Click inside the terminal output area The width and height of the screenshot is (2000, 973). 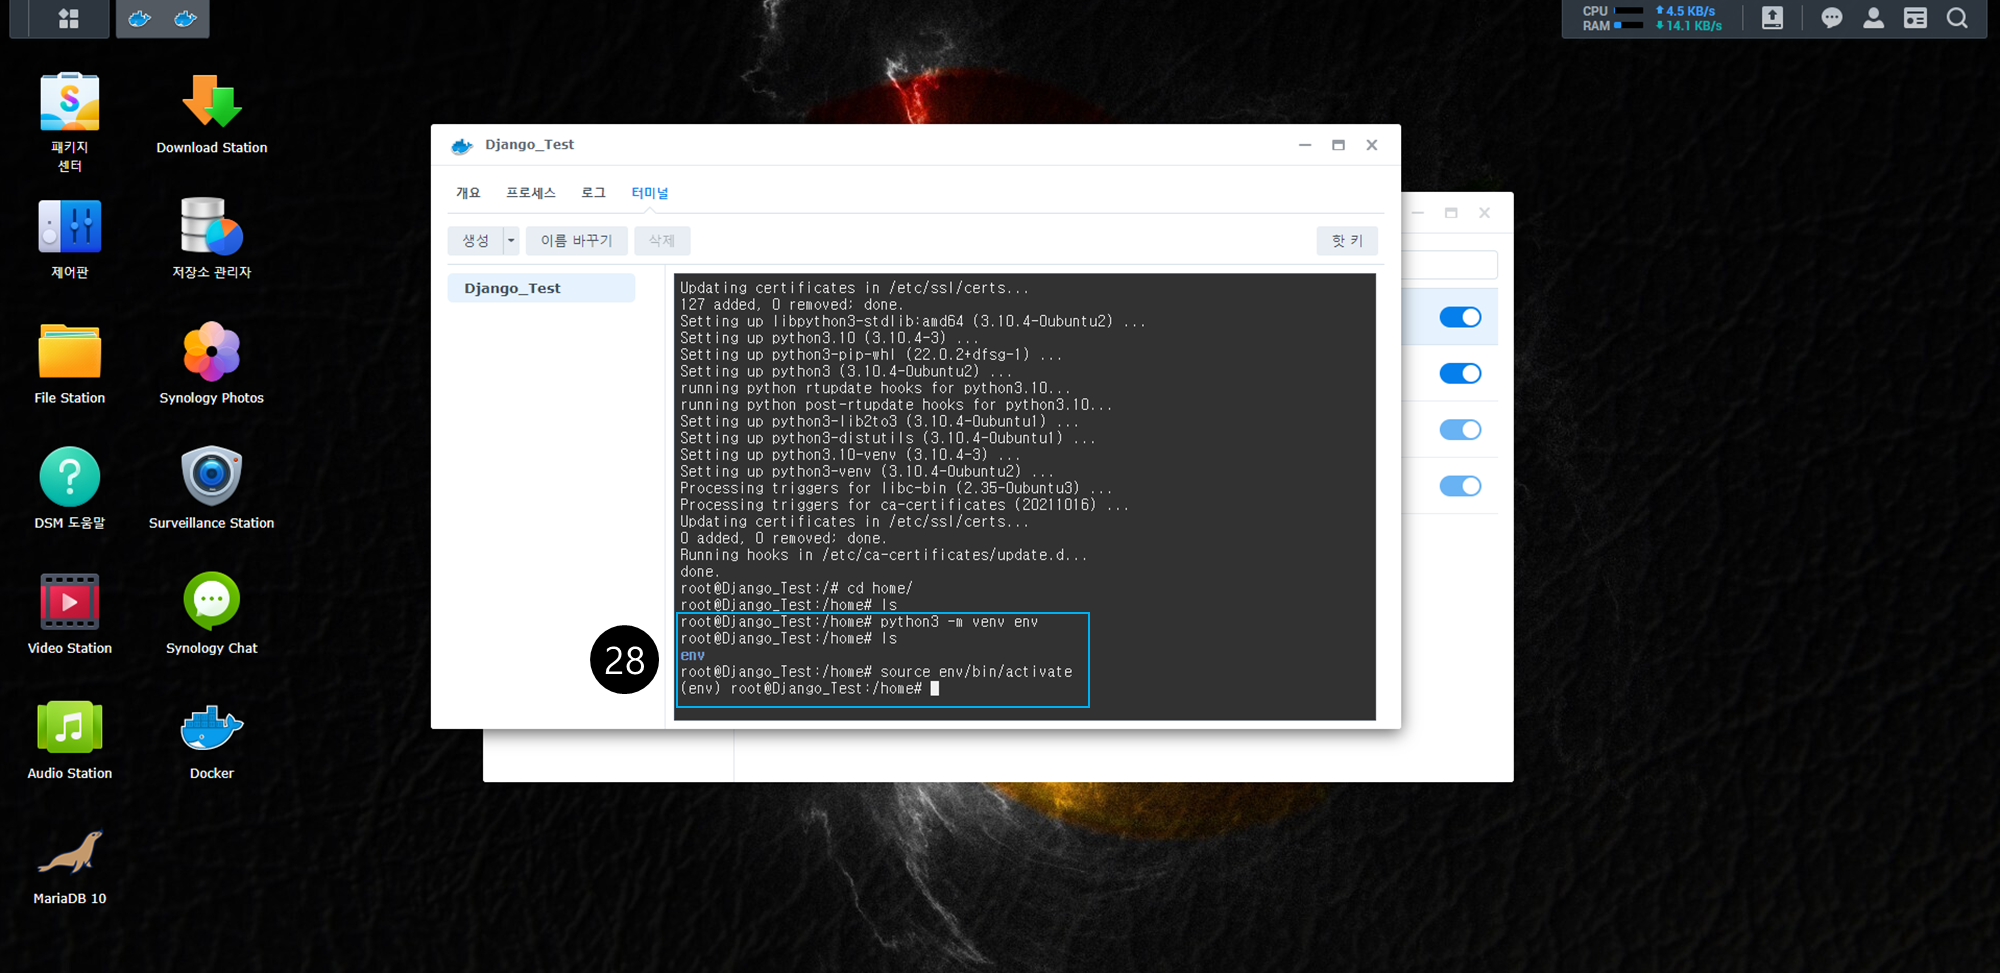(x=1025, y=496)
